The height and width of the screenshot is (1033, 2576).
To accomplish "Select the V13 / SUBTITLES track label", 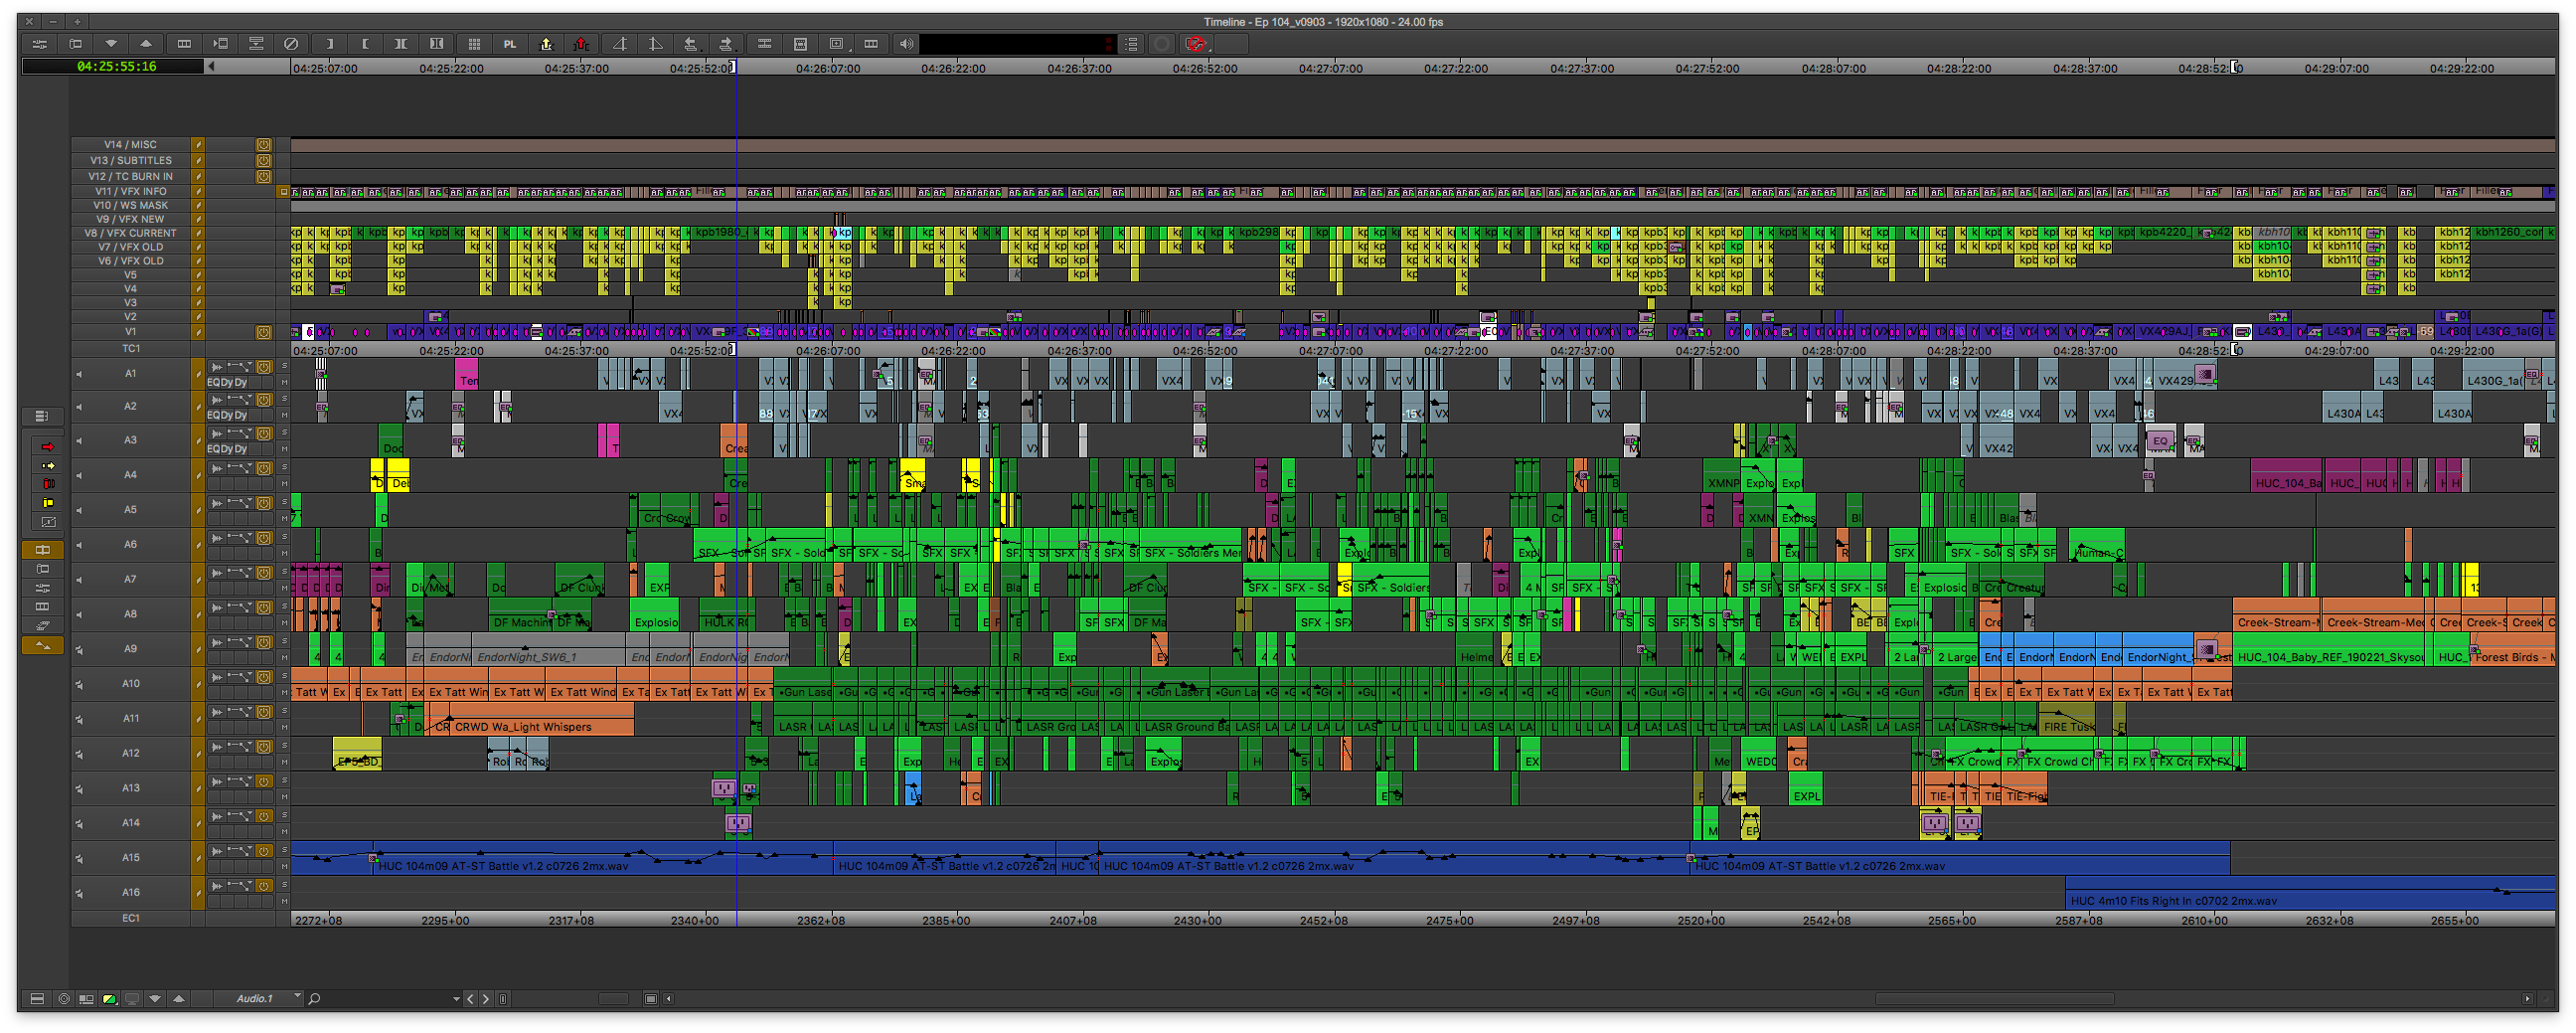I will (x=131, y=160).
